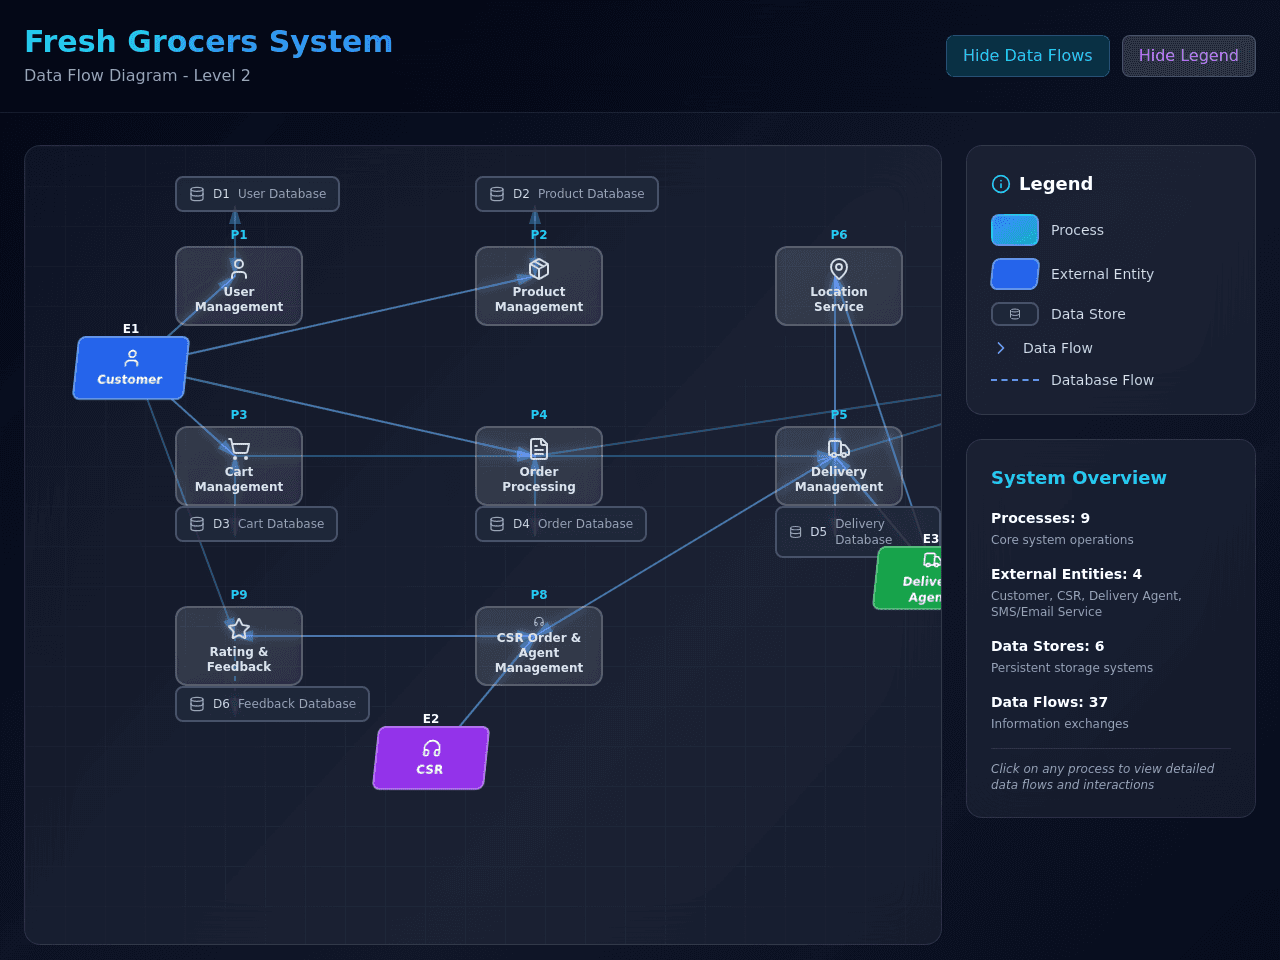
Task: Toggle the Hide Data Flows button
Action: click(1028, 56)
